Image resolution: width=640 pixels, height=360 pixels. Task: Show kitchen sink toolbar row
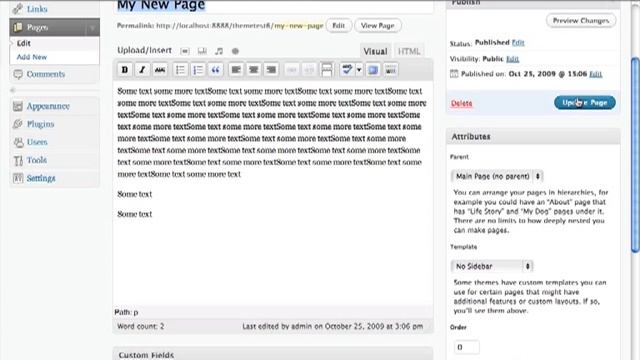[391, 70]
